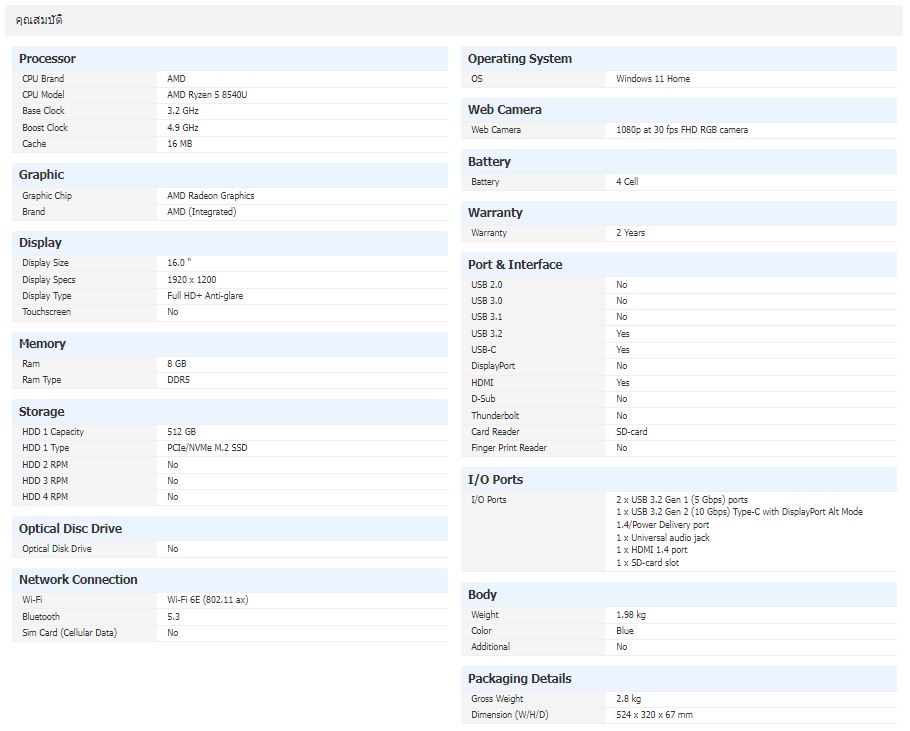
Task: Select the "524 x 320 x 67 mm" dimension value
Action: 655,715
